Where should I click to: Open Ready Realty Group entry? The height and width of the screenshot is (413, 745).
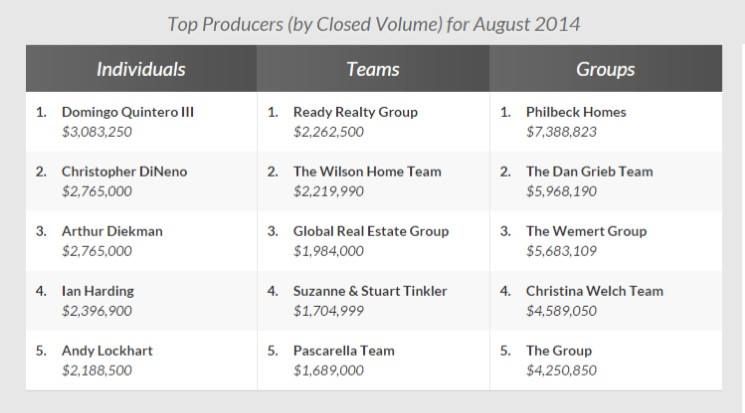point(355,112)
